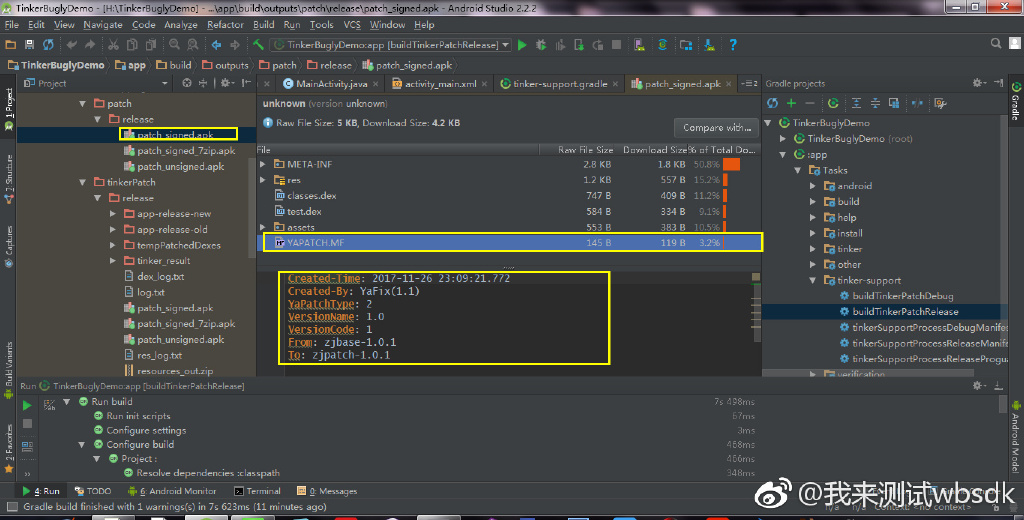Toggle the Build Variants tool window

tap(8, 370)
